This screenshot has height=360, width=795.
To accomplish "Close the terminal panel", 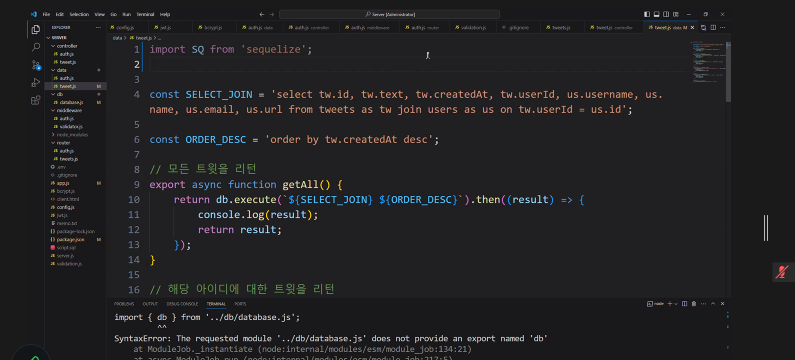I will pyautogui.click(x=722, y=304).
